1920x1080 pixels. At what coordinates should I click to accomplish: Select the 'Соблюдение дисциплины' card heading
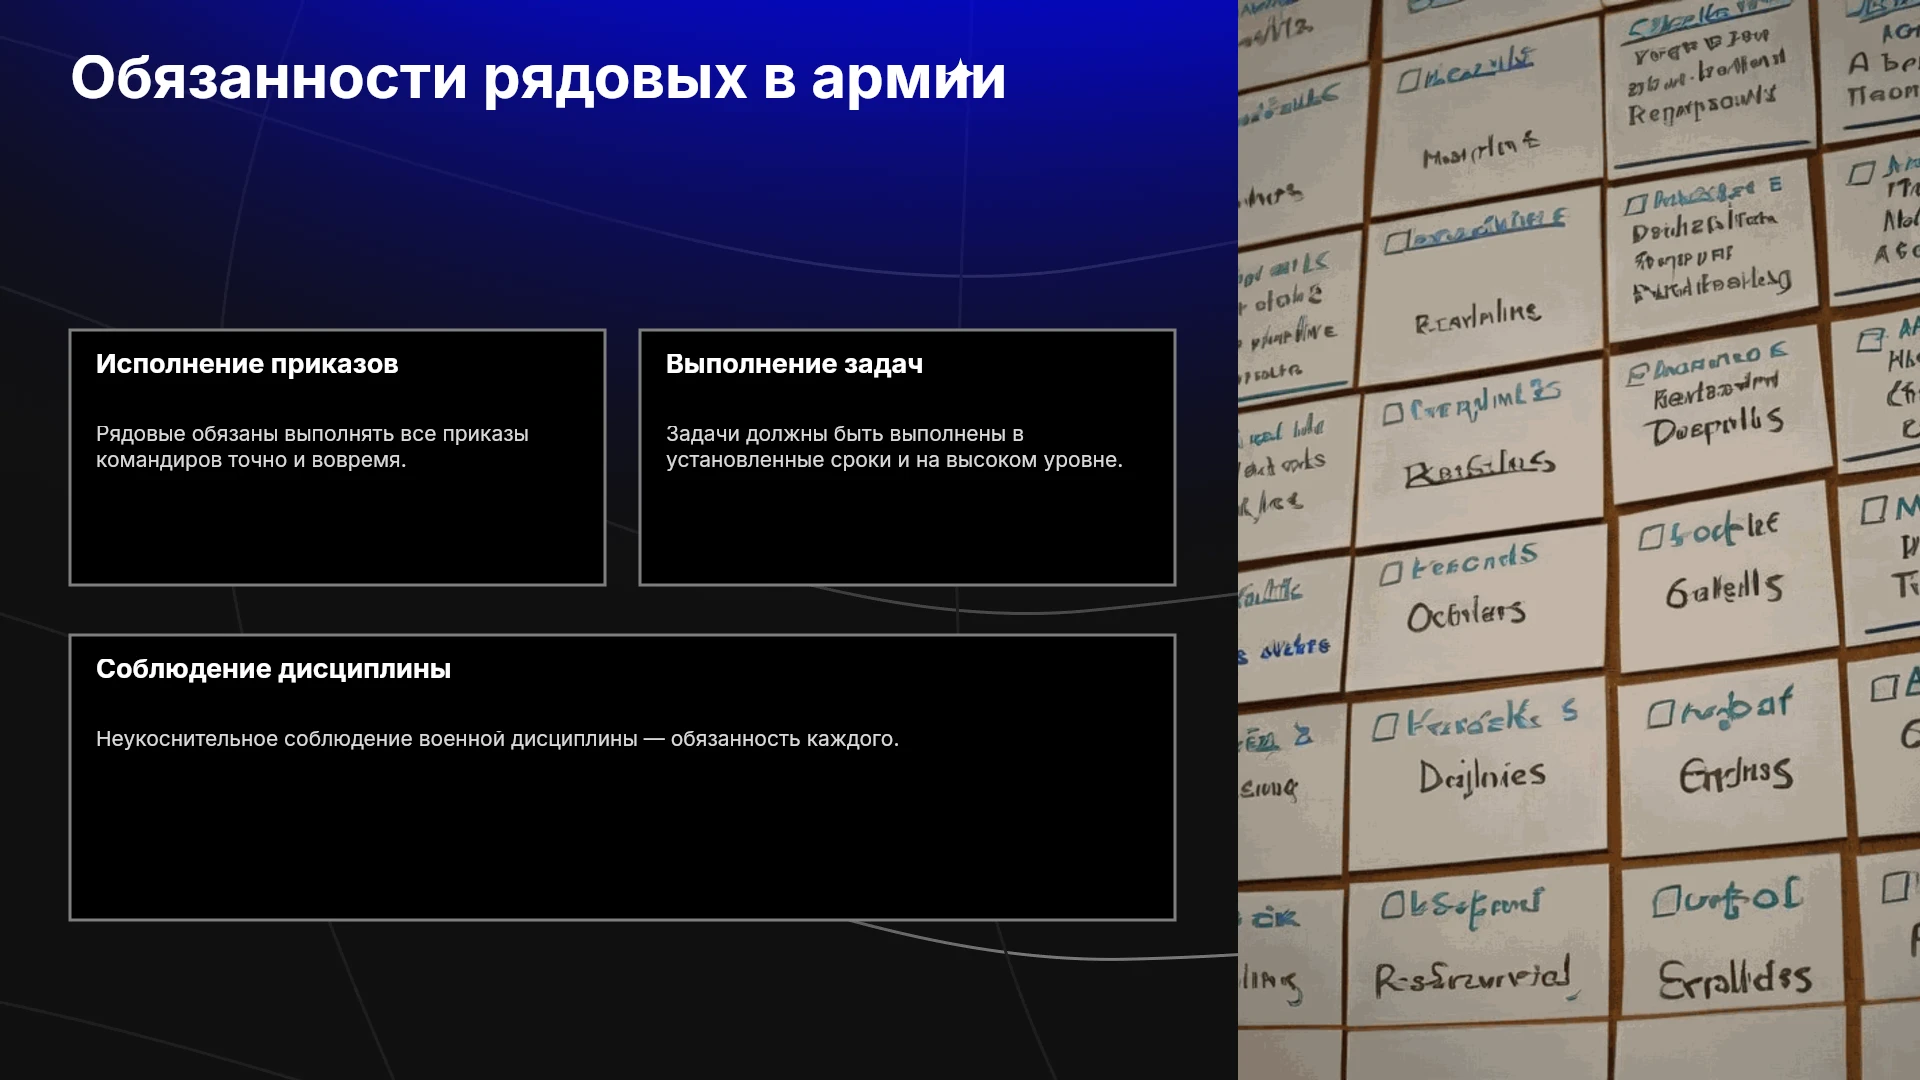pyautogui.click(x=273, y=669)
